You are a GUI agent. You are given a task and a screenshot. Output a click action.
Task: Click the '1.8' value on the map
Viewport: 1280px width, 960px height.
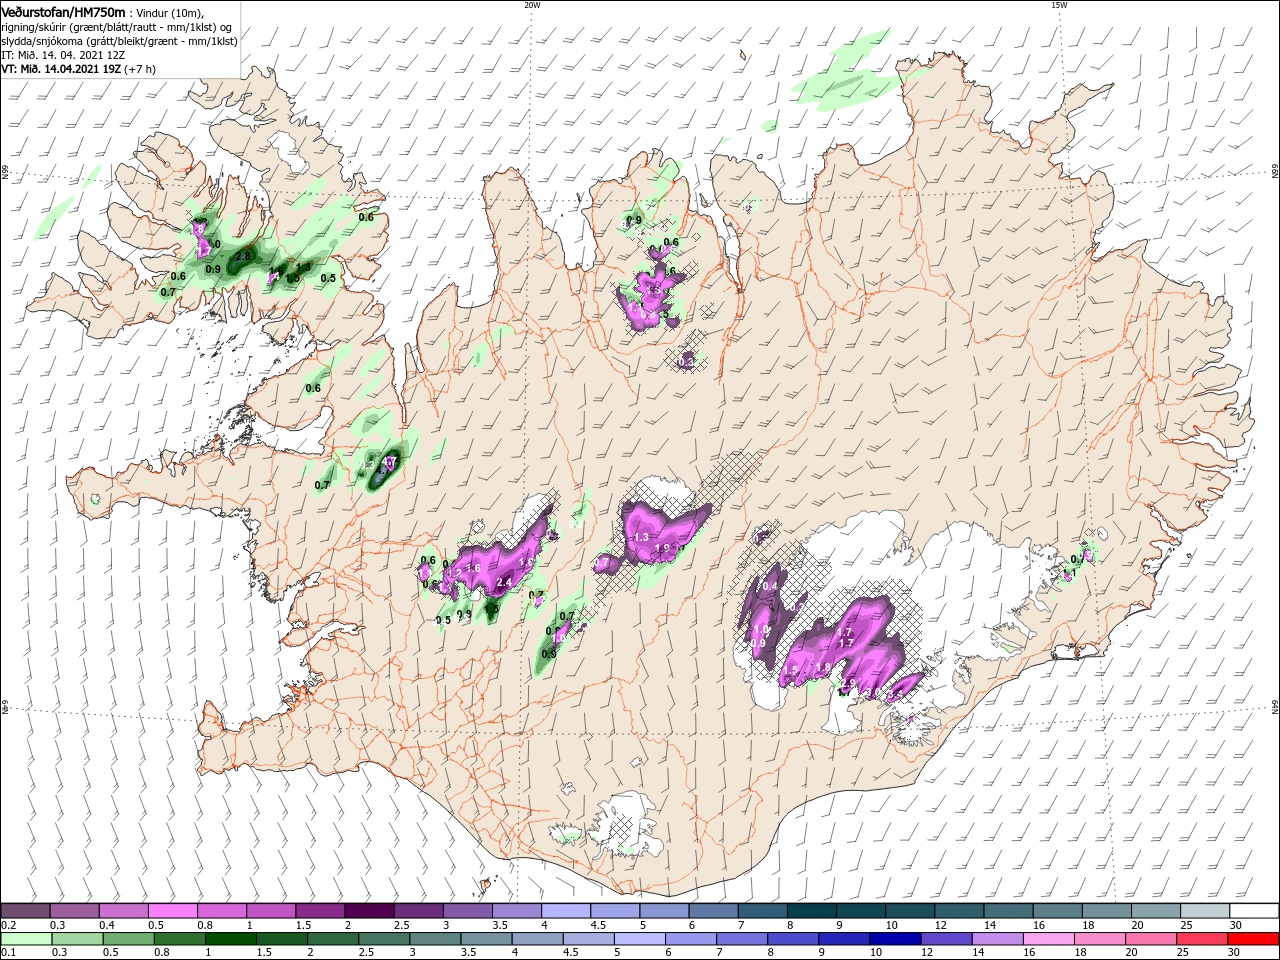824,668
